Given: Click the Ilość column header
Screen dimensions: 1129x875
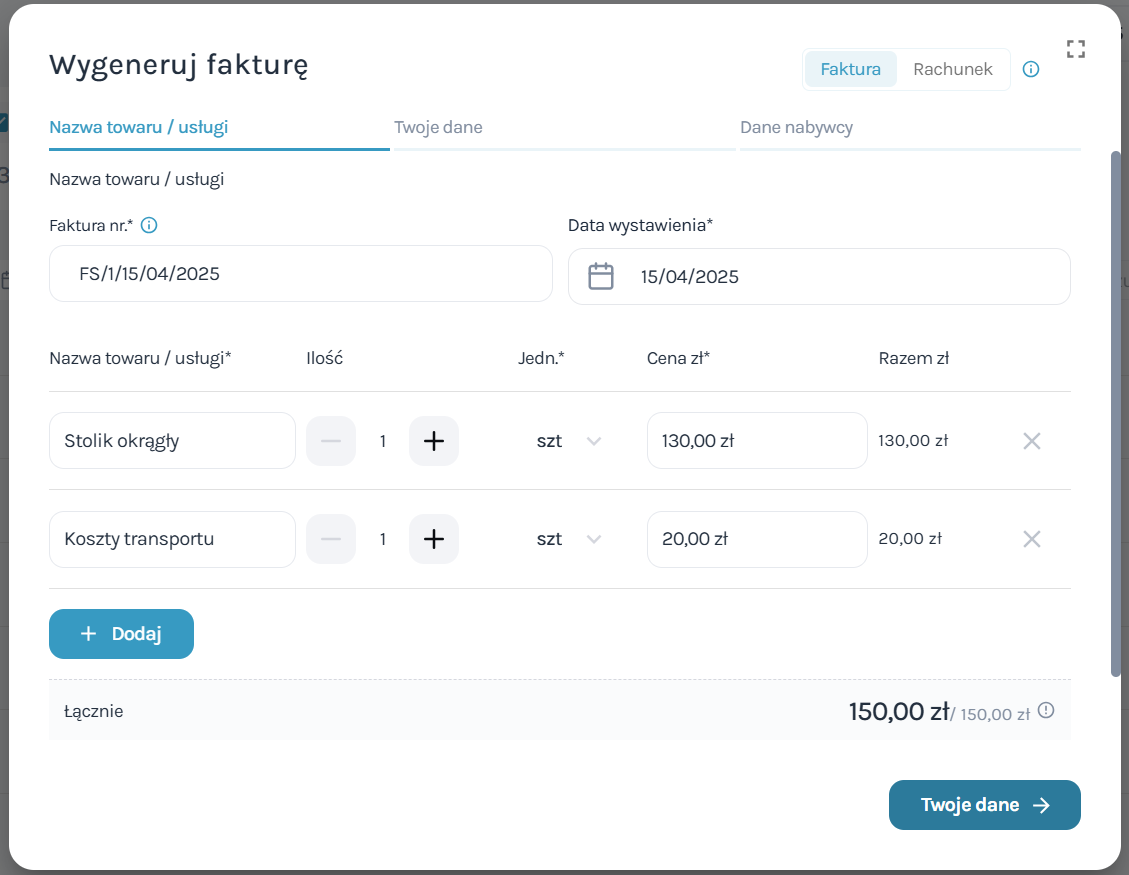Looking at the screenshot, I should tap(325, 358).
